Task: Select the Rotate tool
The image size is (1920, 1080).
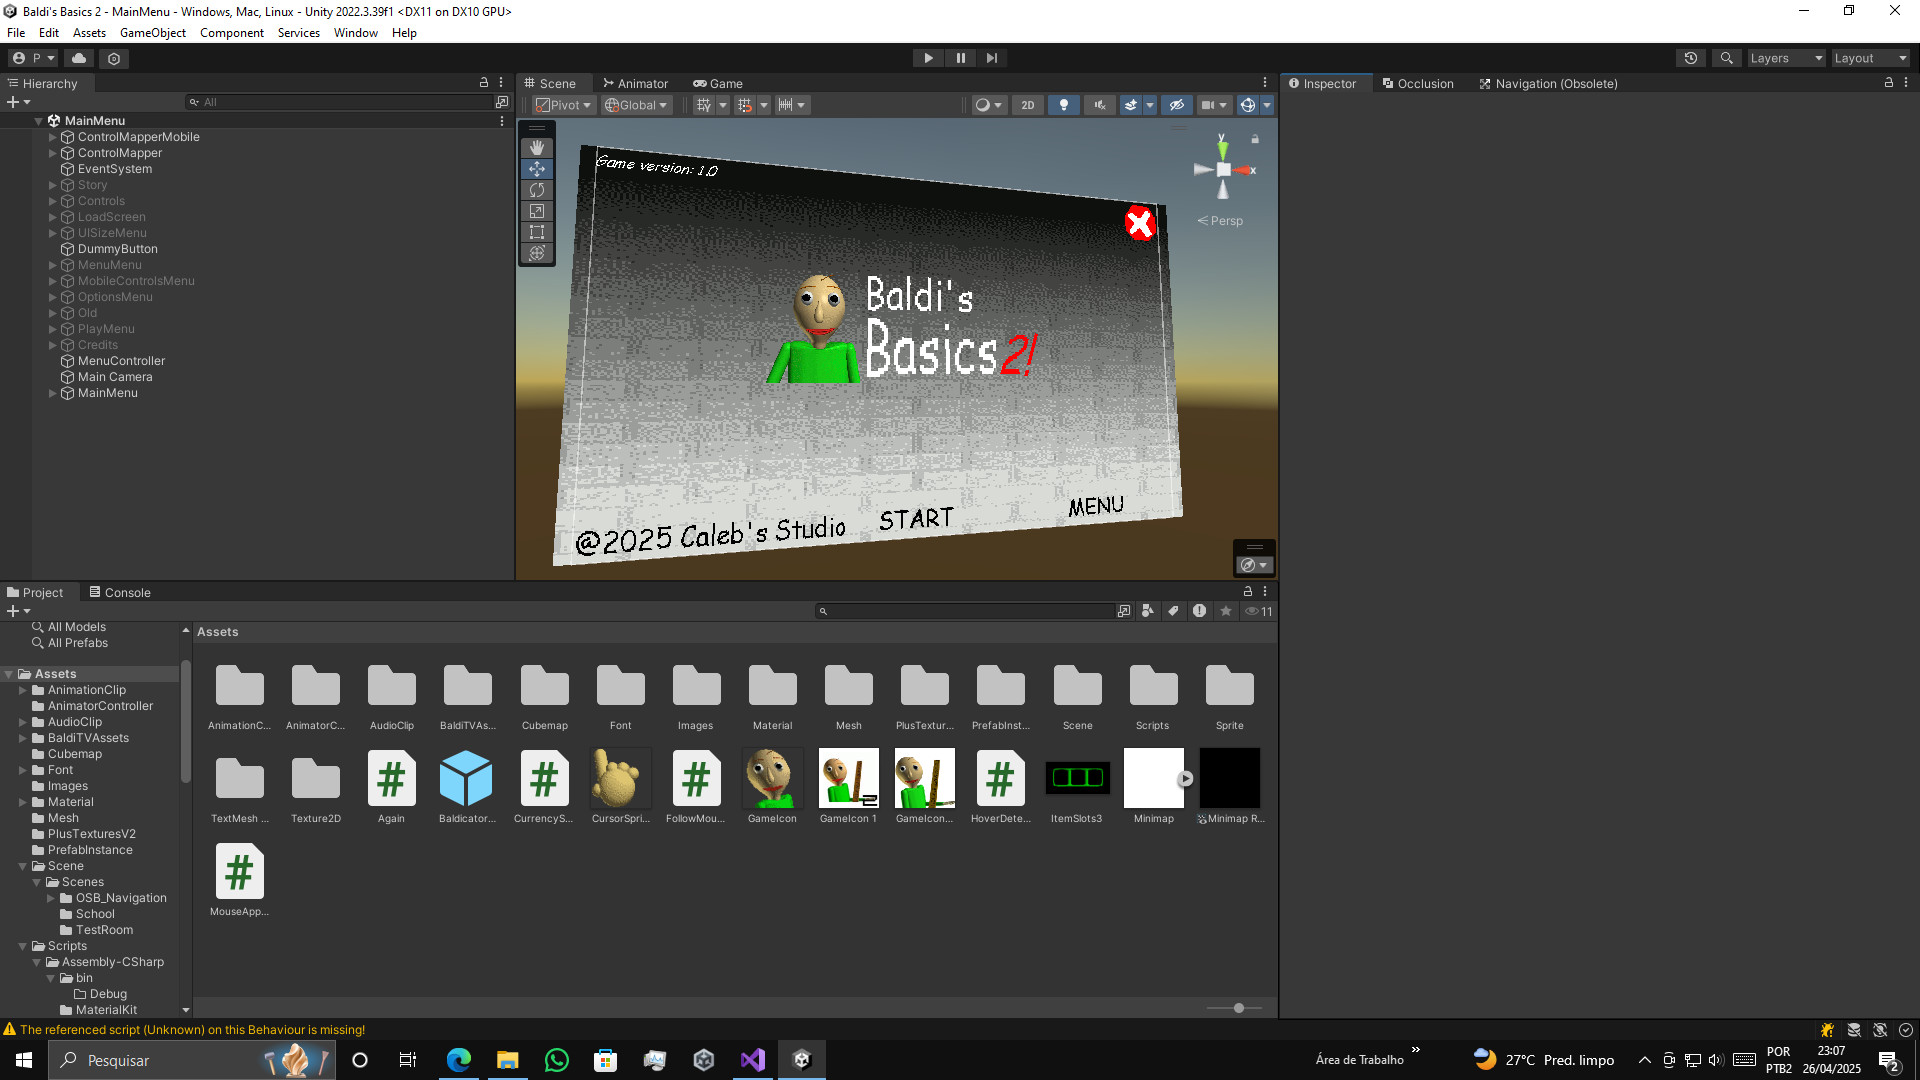Action: tap(537, 190)
